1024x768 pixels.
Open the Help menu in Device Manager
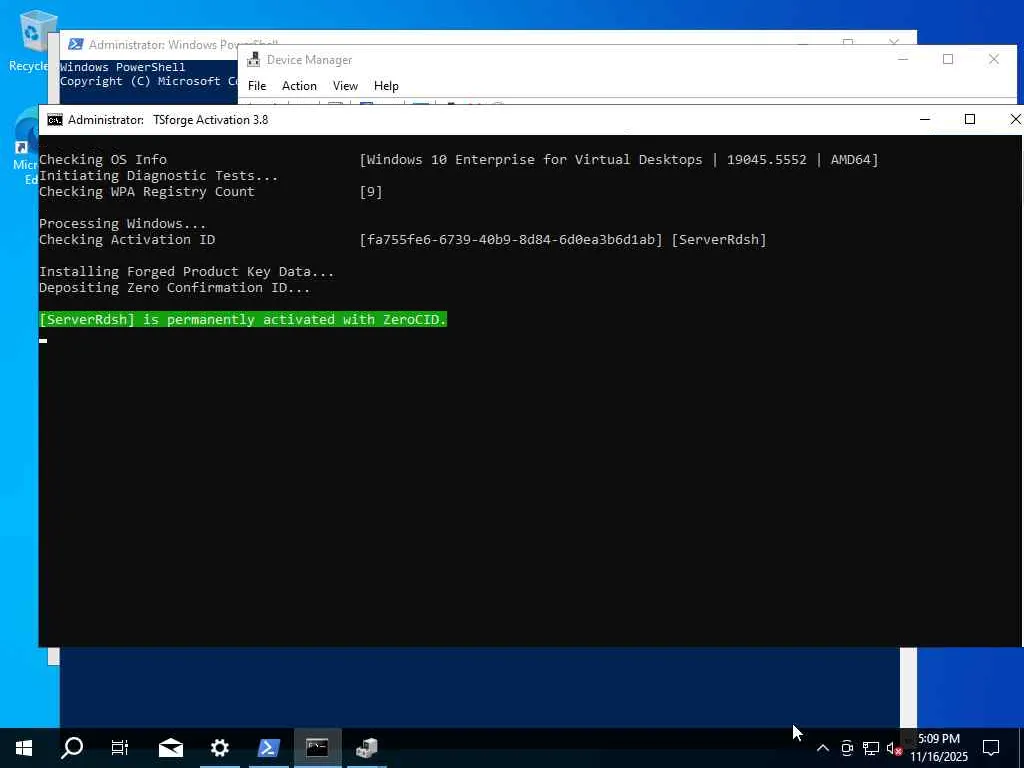386,86
